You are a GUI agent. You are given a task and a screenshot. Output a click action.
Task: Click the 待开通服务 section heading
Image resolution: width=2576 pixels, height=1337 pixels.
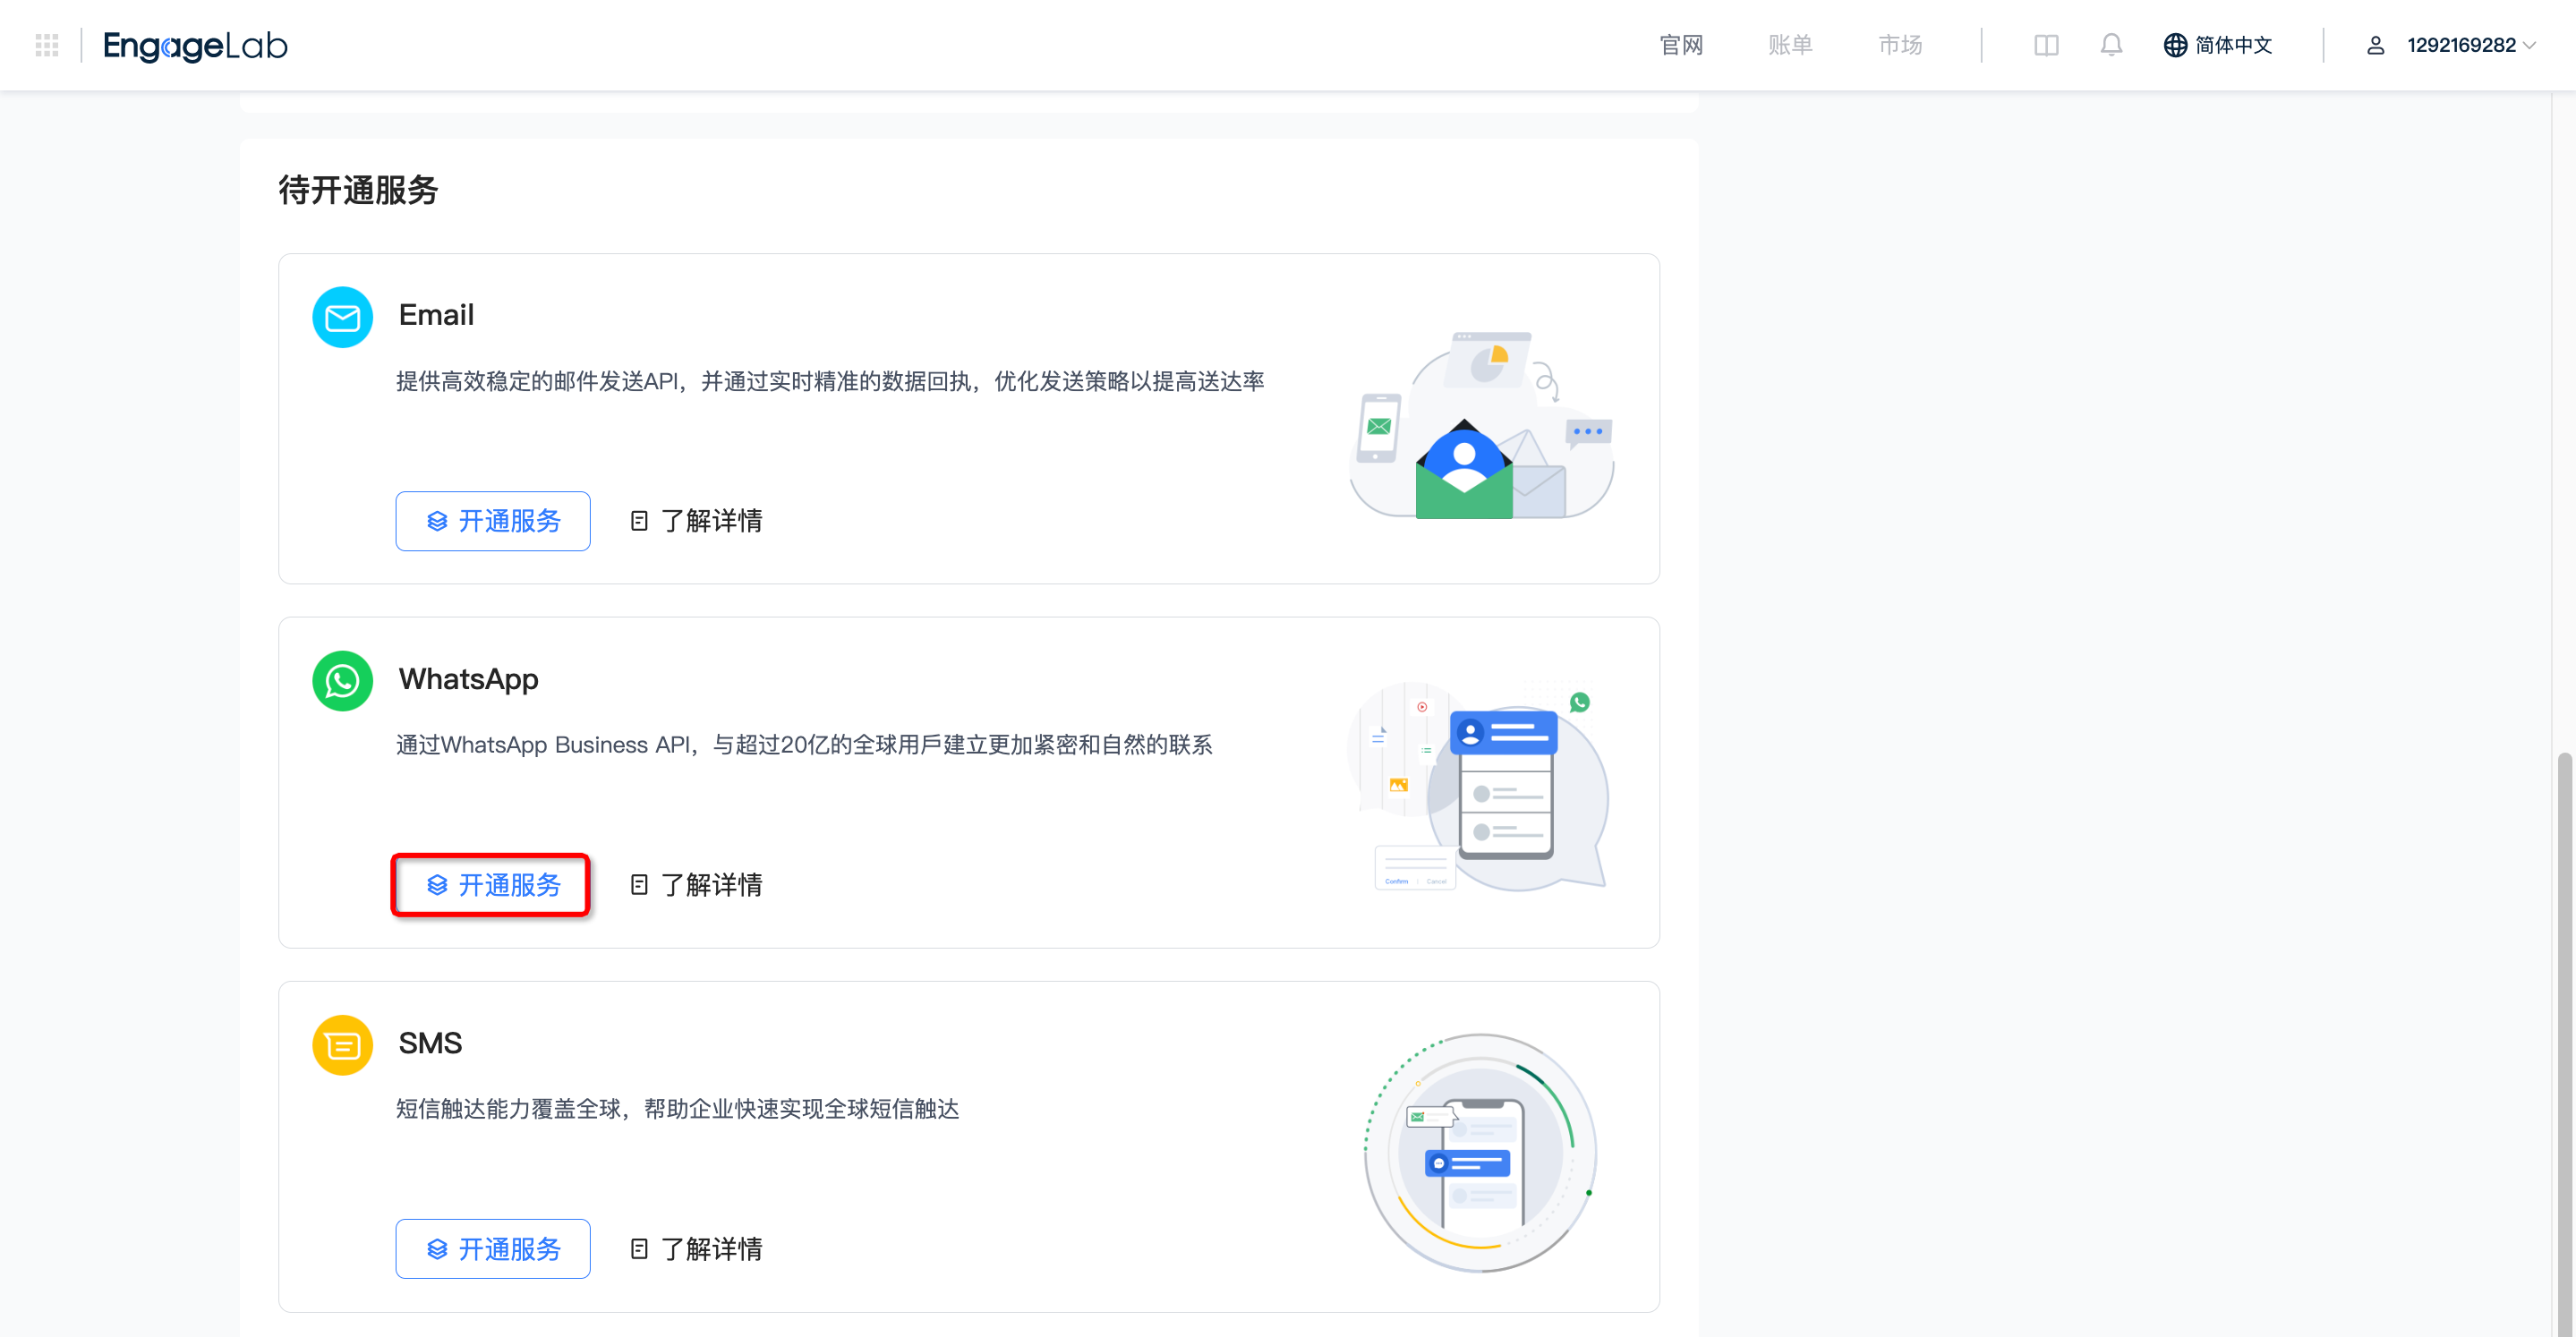[x=358, y=190]
